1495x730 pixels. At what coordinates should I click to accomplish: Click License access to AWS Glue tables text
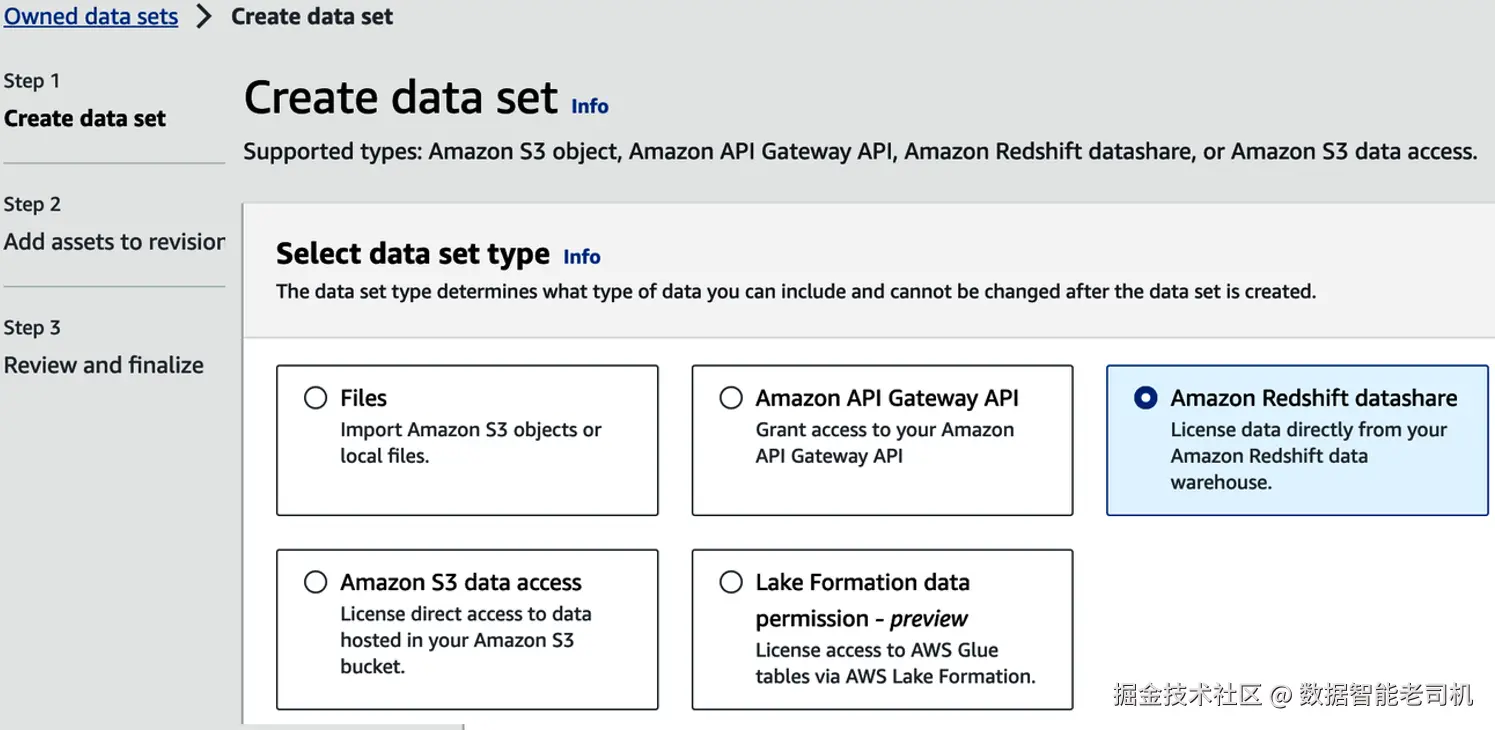(894, 663)
